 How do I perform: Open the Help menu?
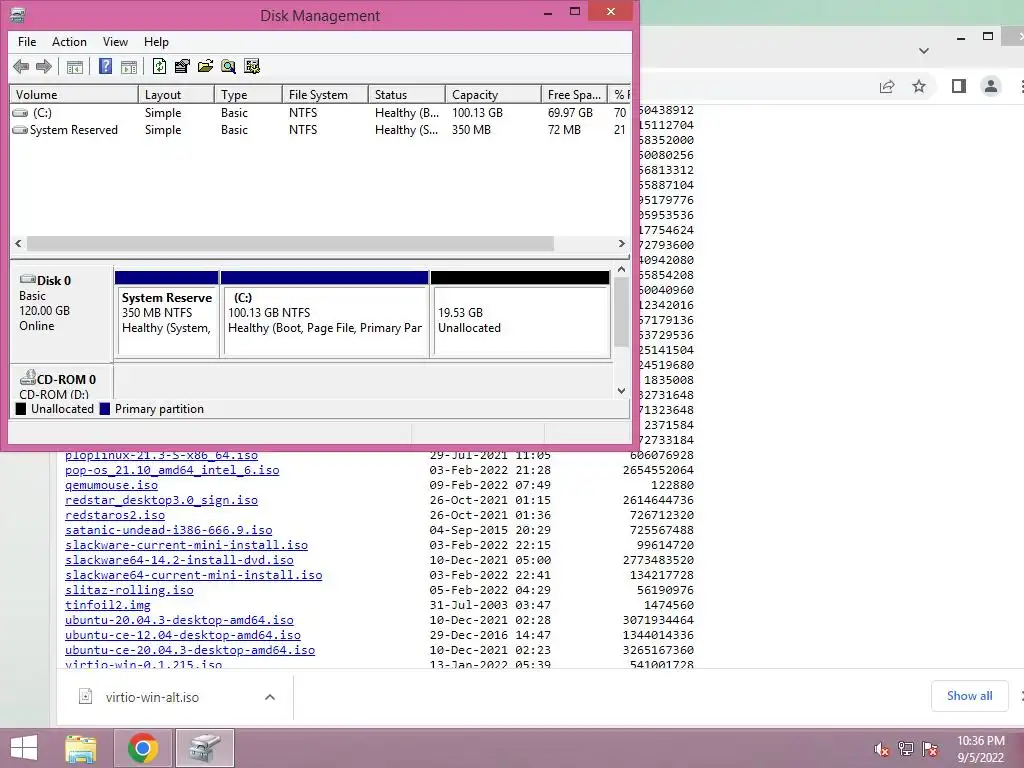click(156, 42)
